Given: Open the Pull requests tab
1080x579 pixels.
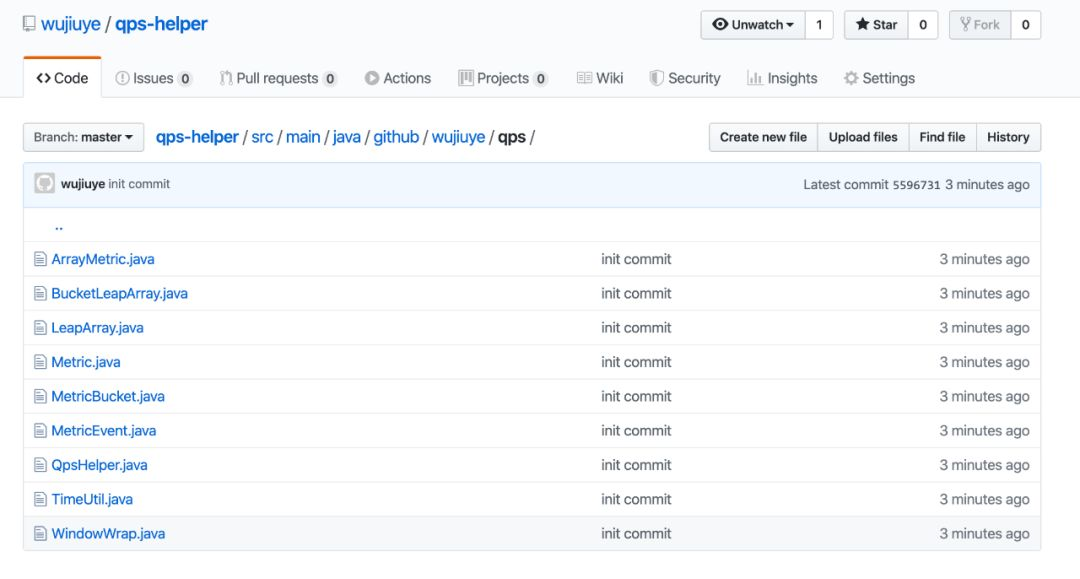Looking at the screenshot, I should click(x=278, y=78).
